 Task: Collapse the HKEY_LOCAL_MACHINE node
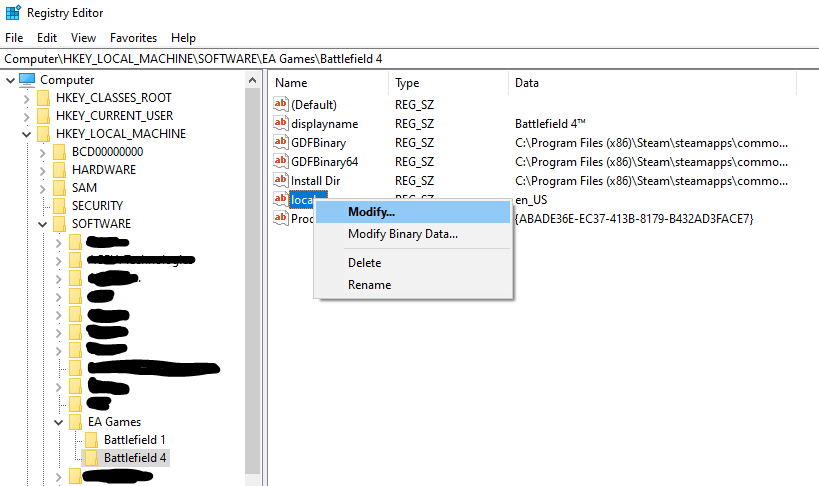pos(27,134)
